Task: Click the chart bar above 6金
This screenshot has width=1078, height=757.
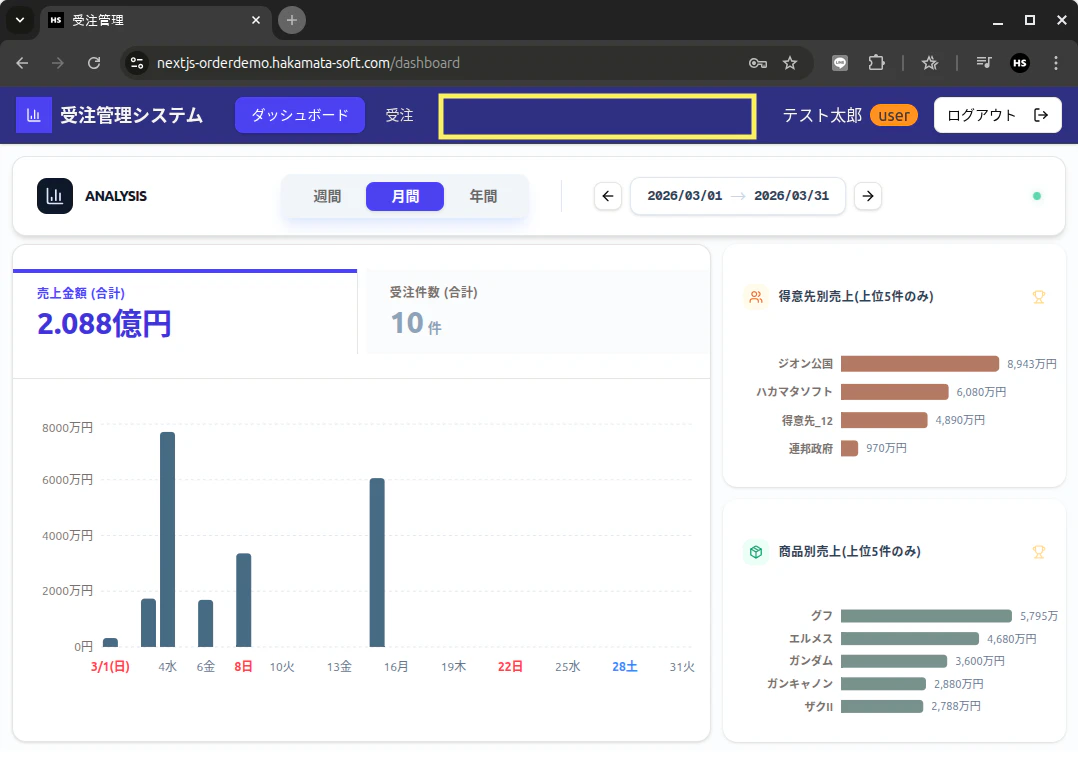Action: 206,624
